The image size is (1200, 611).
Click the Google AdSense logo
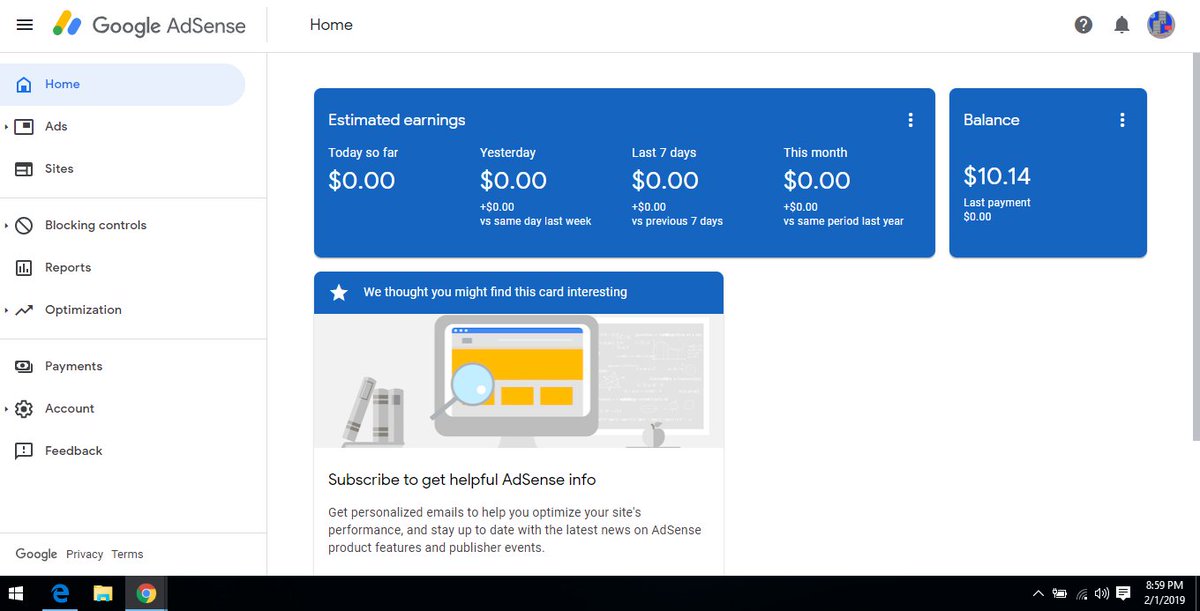149,26
